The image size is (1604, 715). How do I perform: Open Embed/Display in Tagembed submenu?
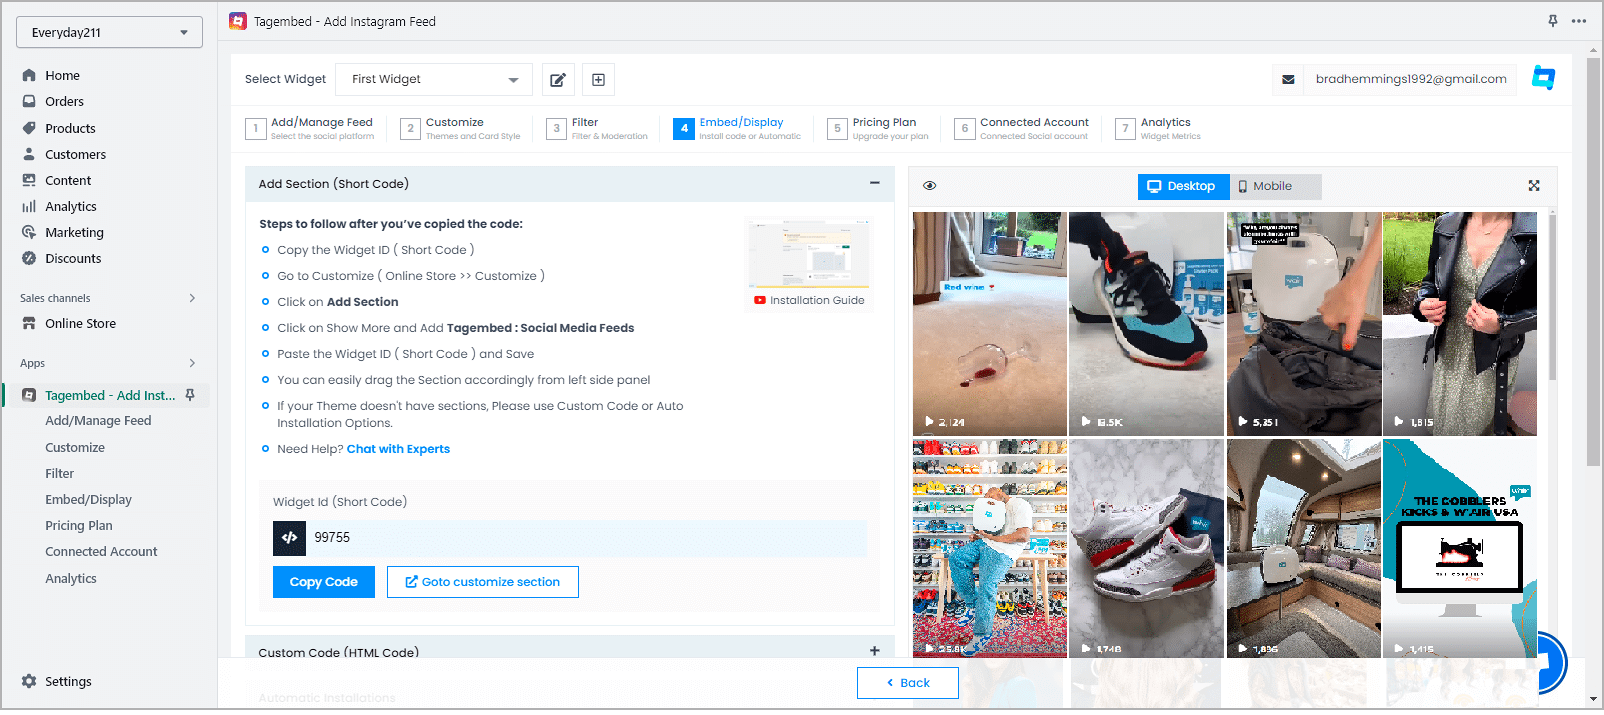click(88, 499)
